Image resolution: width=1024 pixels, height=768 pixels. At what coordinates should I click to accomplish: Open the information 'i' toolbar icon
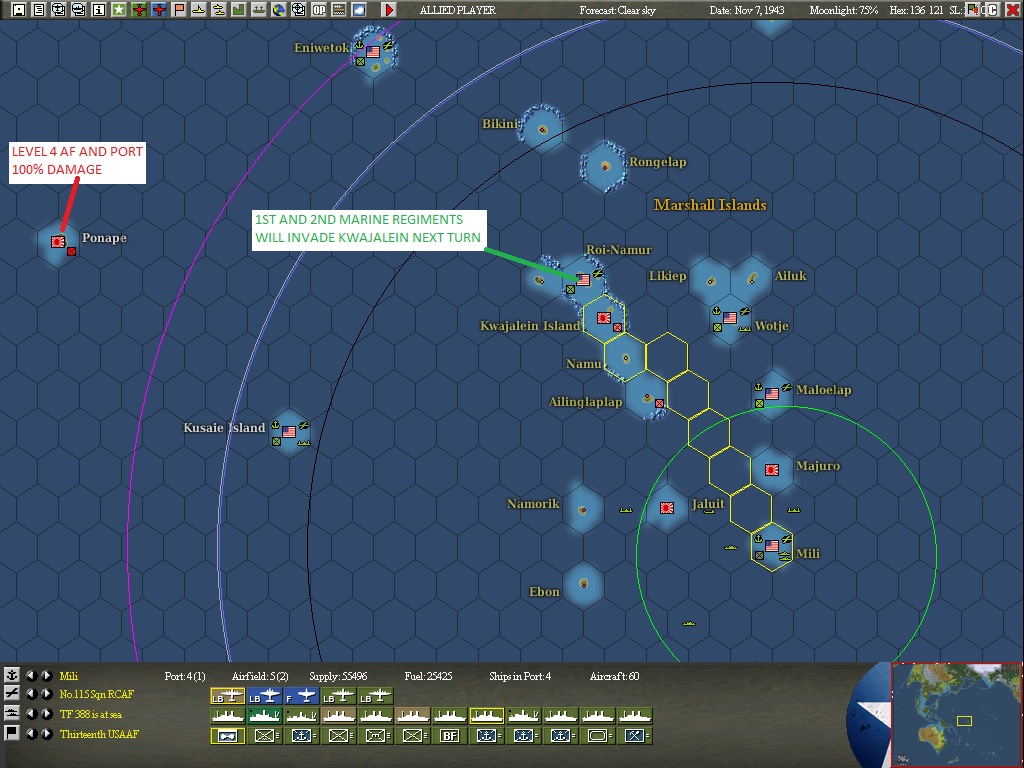coord(98,10)
